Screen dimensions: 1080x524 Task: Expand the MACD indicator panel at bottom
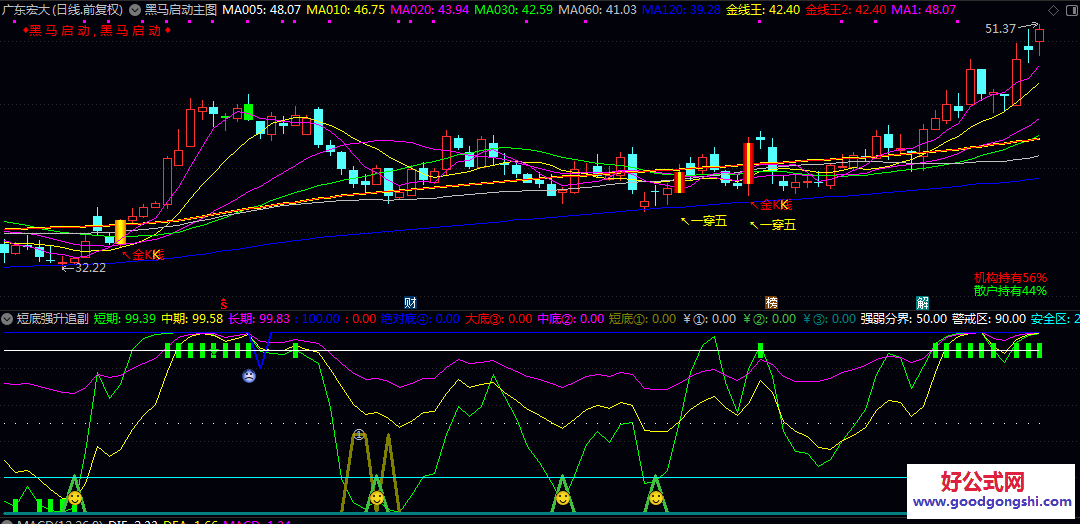8,521
